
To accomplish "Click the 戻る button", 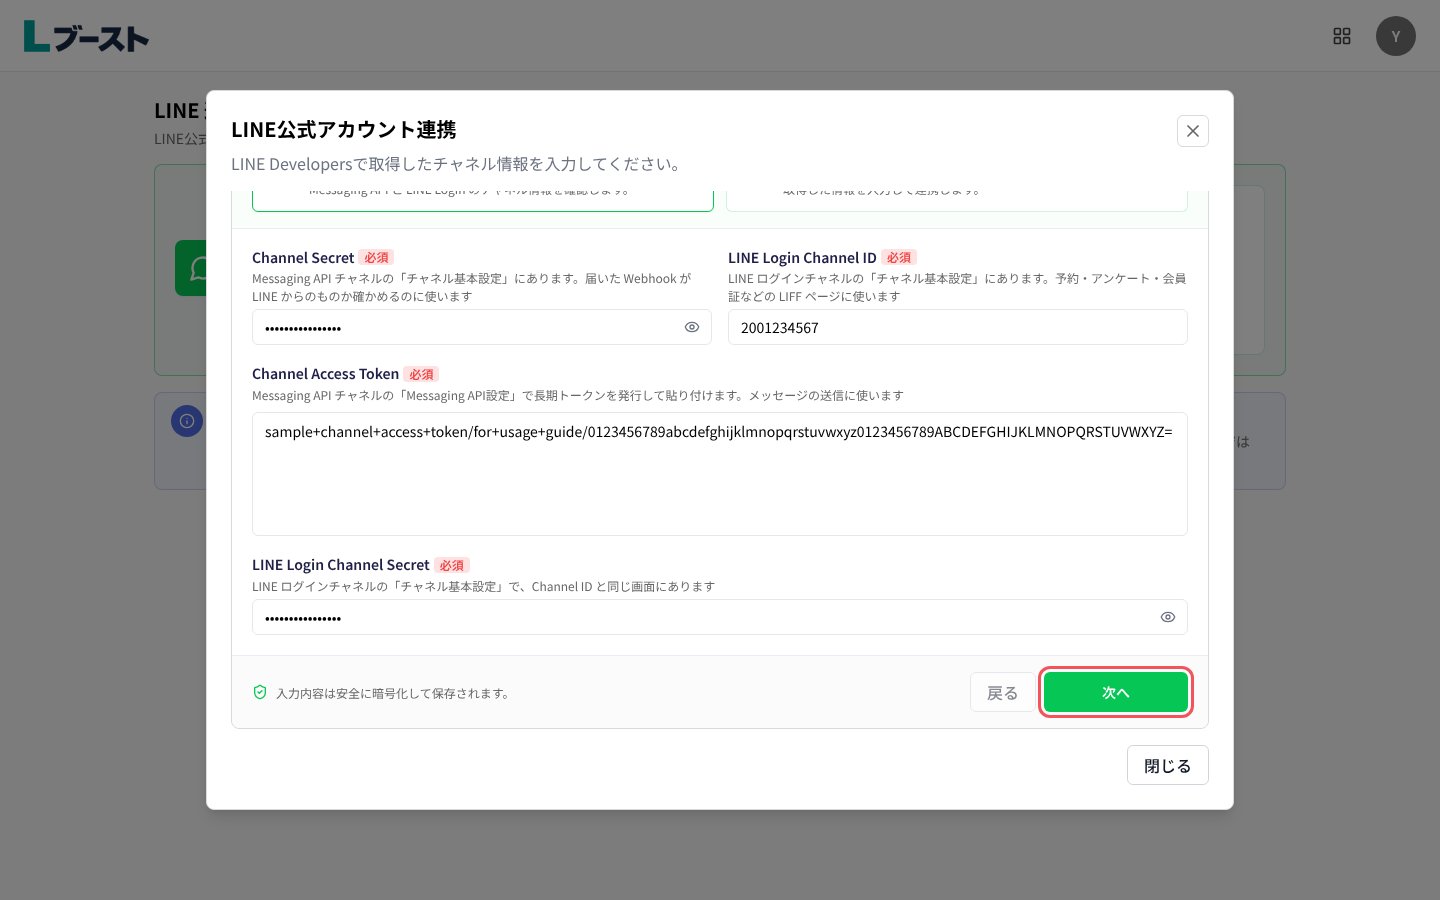I will tap(1002, 692).
